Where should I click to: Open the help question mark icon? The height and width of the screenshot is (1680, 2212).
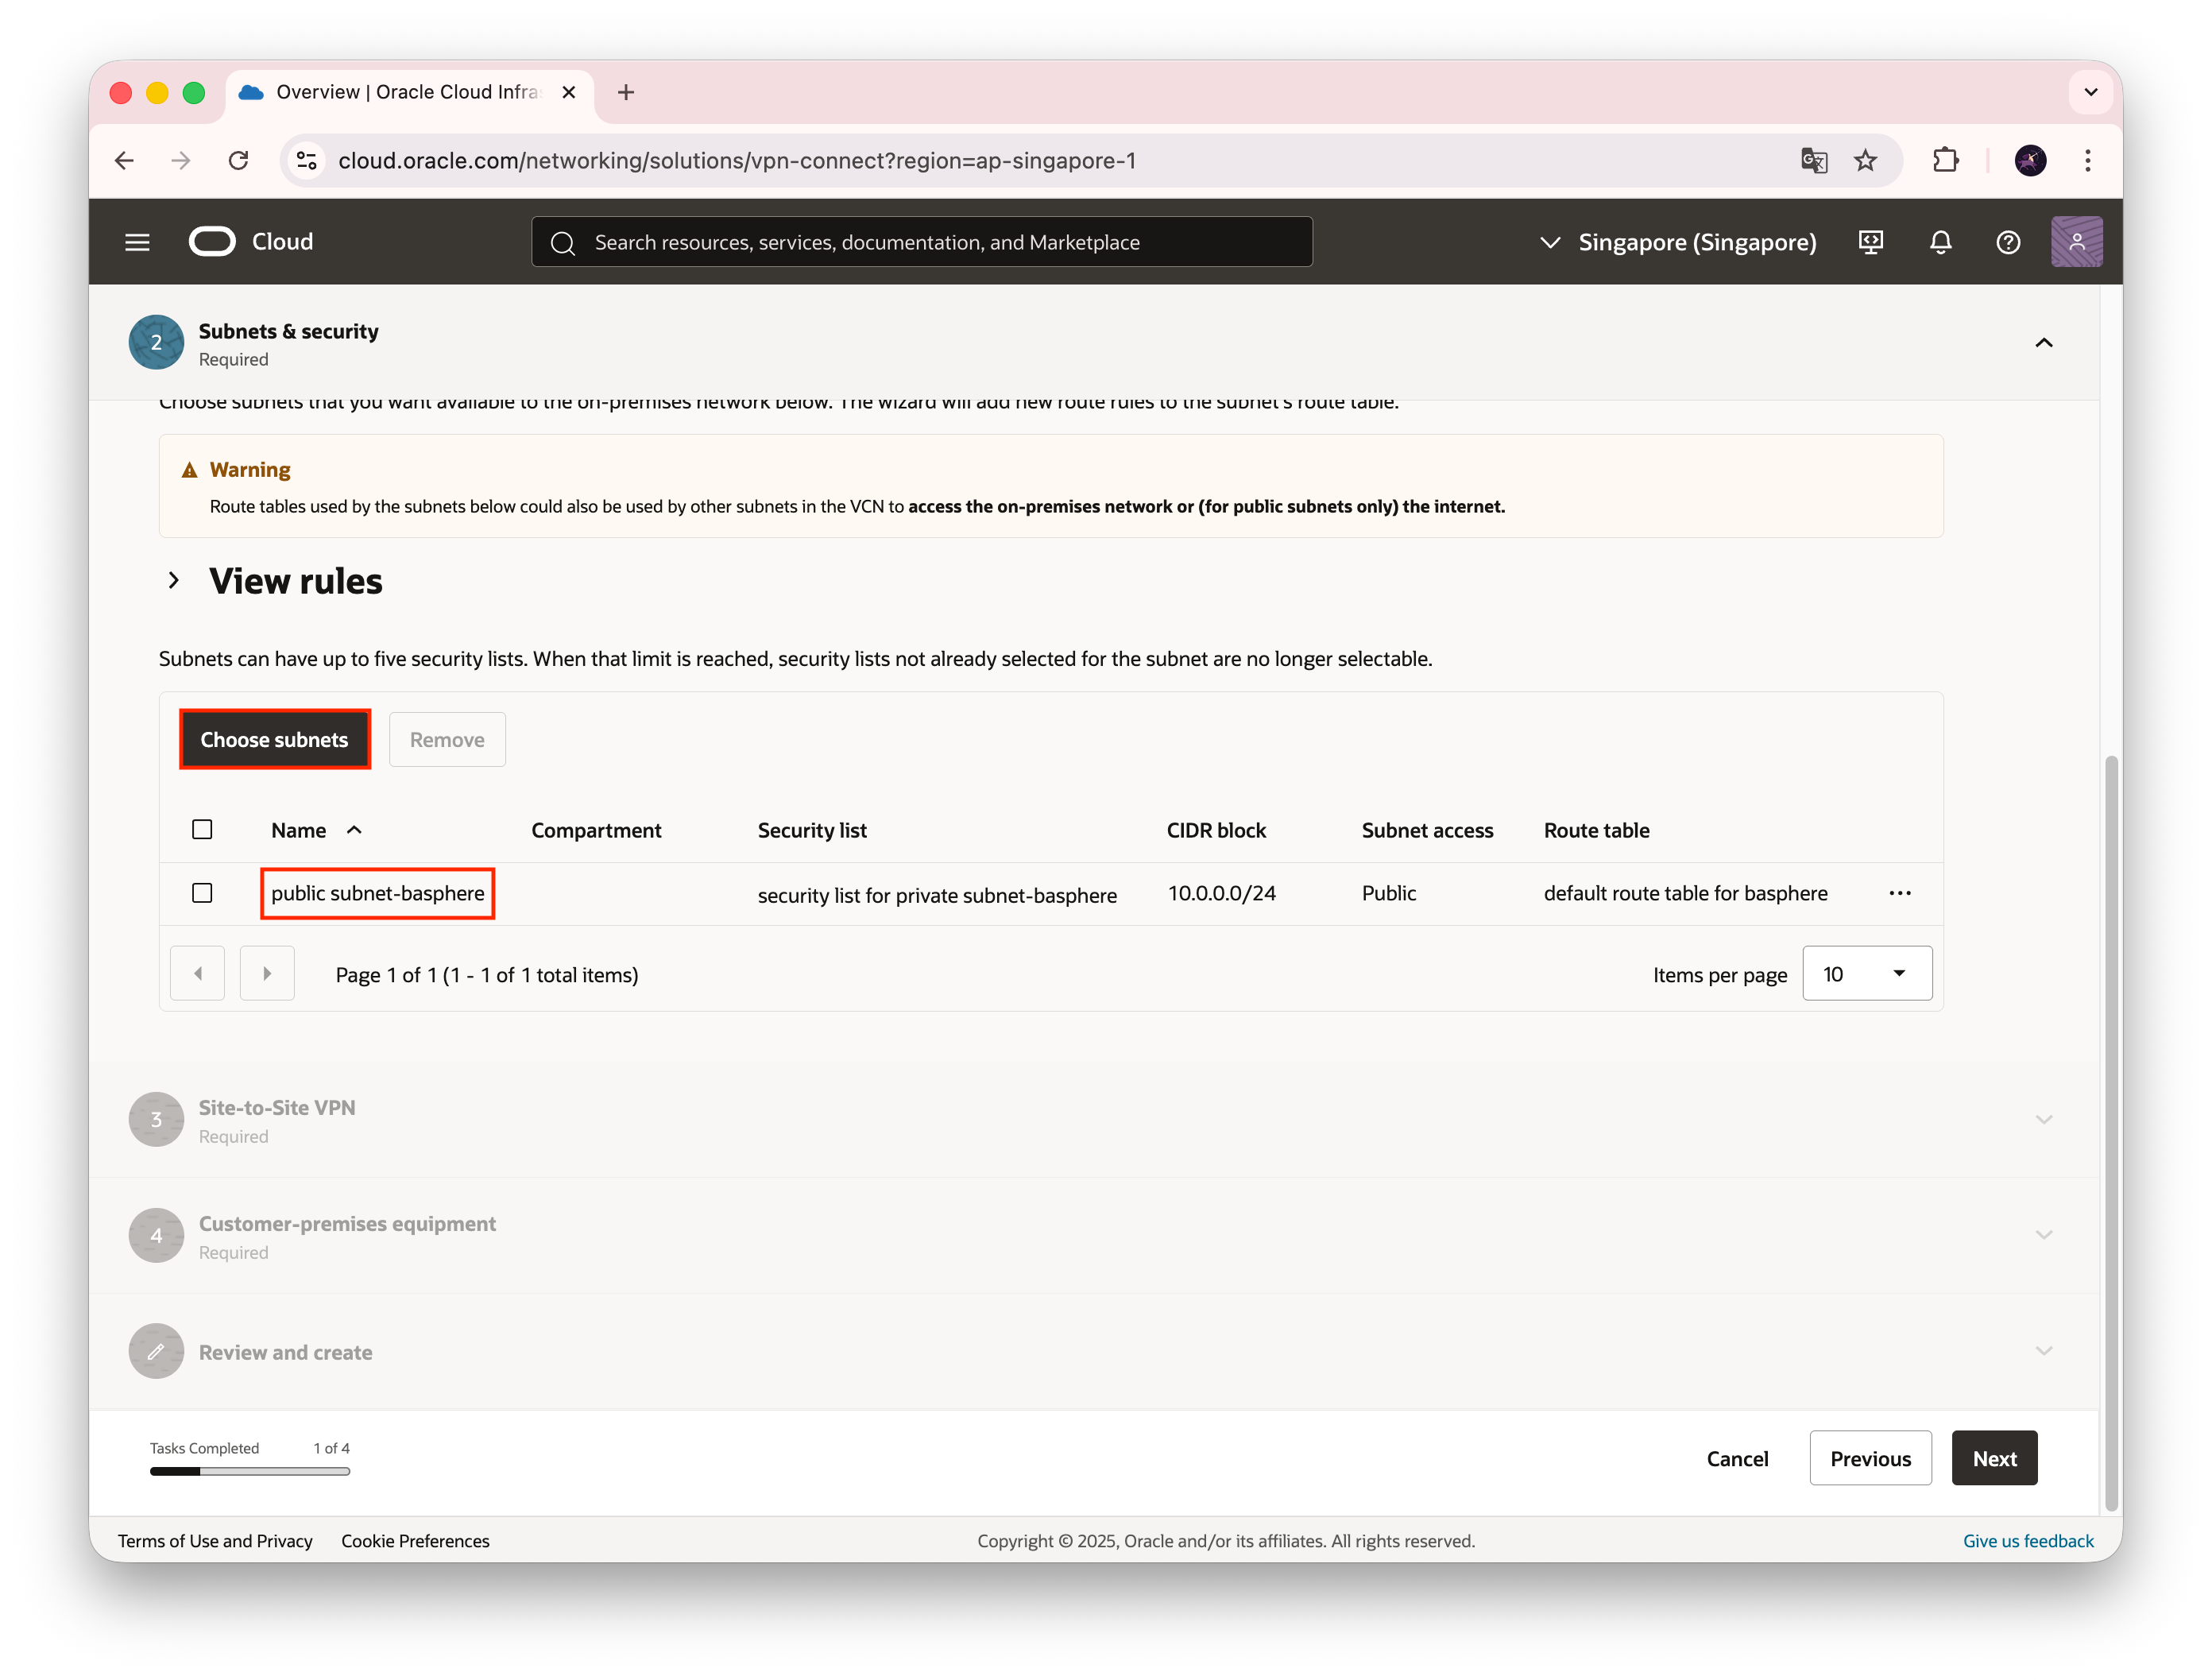click(x=2007, y=242)
